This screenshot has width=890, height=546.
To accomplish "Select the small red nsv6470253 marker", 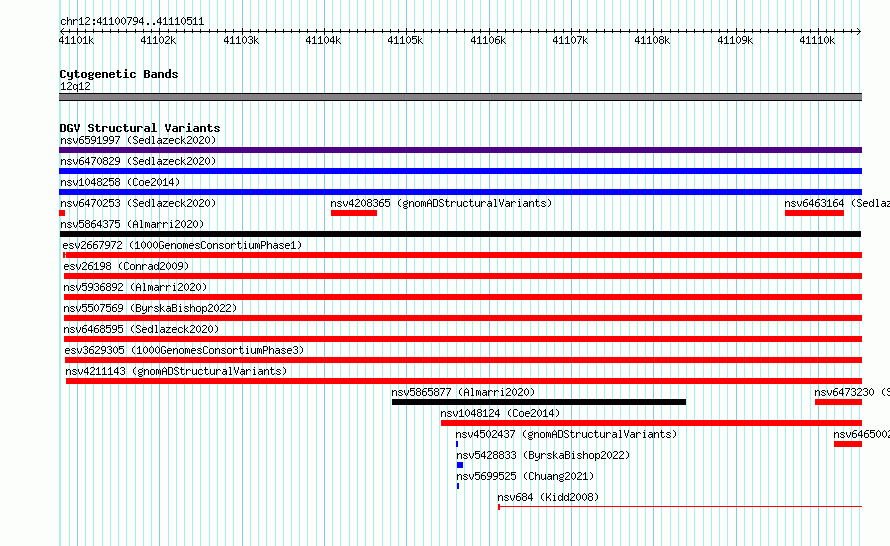I will [x=62, y=213].
